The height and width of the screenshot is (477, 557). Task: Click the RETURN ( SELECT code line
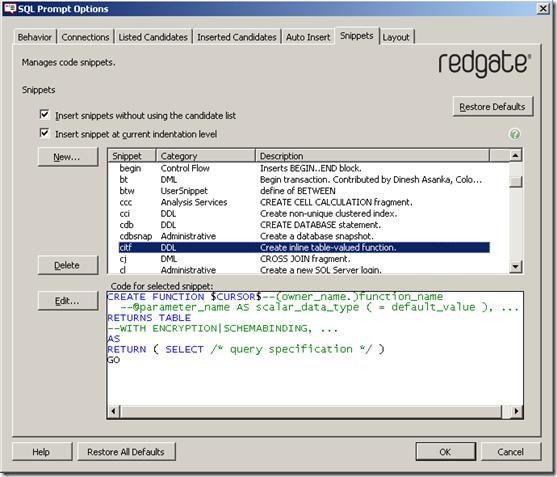[246, 349]
